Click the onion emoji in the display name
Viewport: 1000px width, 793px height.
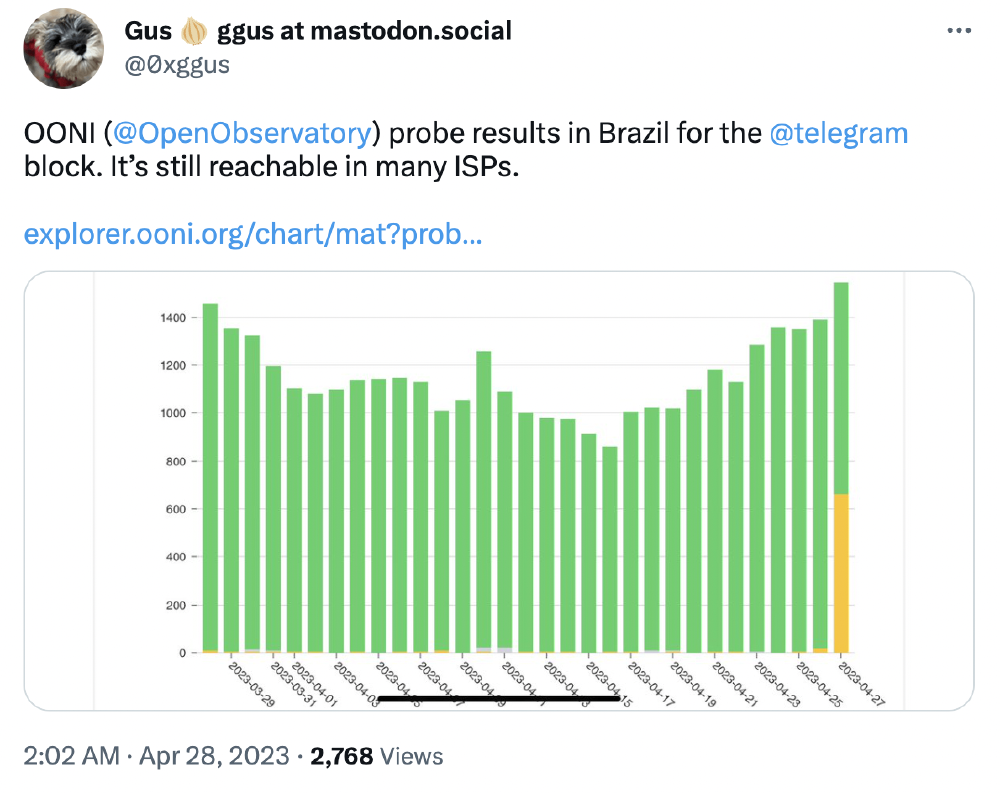click(x=194, y=30)
